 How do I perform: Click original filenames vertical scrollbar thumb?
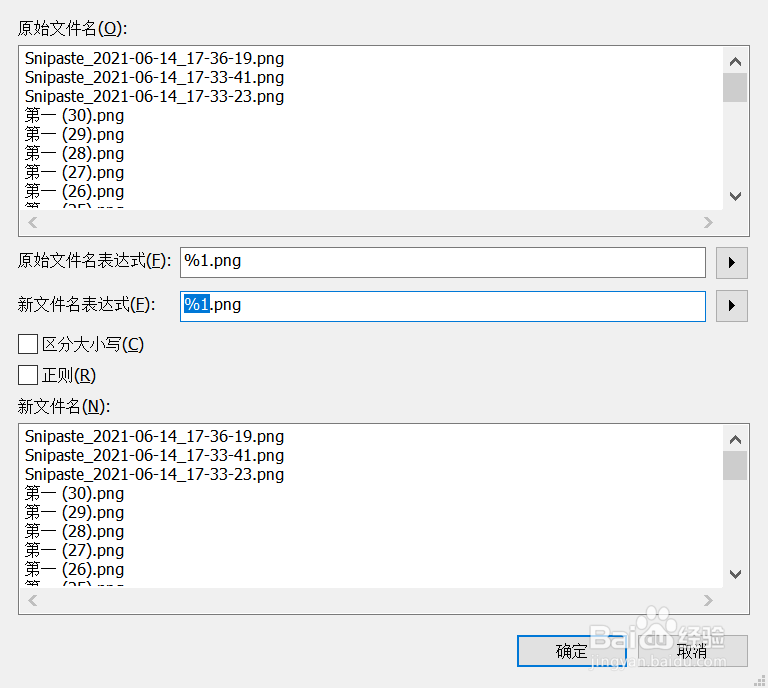(735, 88)
